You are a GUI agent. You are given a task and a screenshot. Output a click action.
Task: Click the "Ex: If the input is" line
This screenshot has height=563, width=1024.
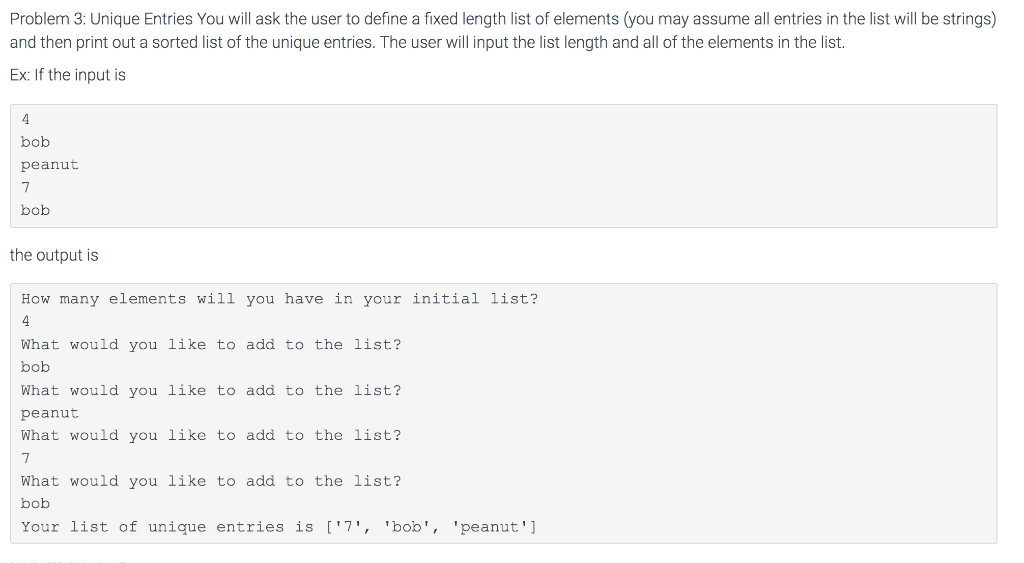click(68, 75)
